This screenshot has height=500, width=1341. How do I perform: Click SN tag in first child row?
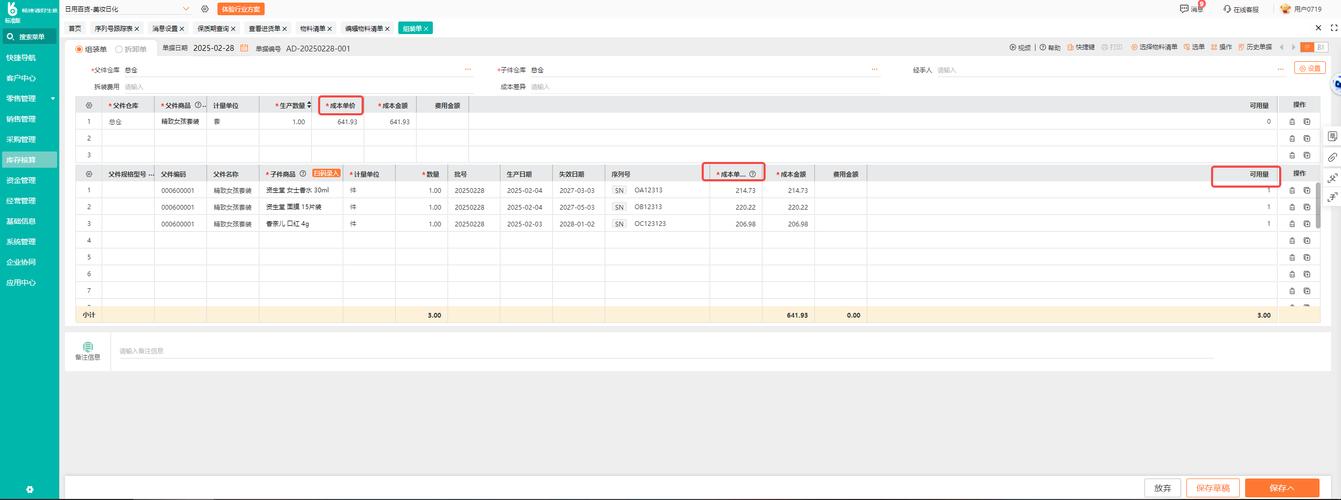tap(619, 190)
